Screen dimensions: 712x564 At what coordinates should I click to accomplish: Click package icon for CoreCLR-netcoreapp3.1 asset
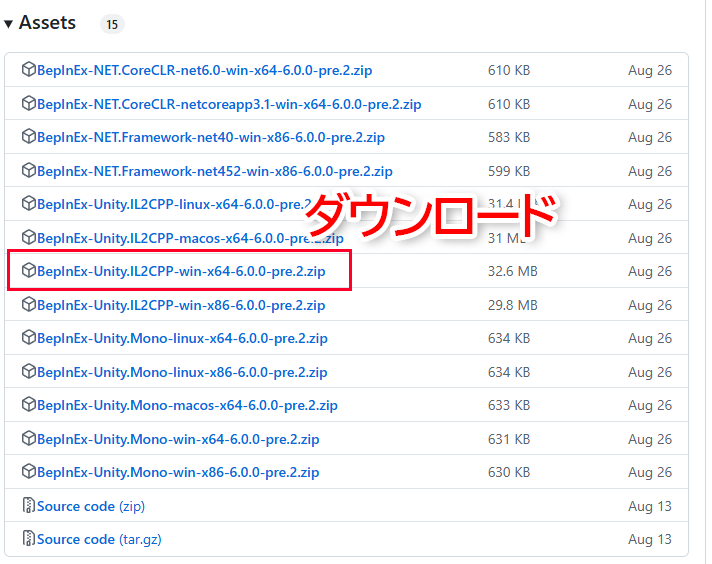[29, 104]
